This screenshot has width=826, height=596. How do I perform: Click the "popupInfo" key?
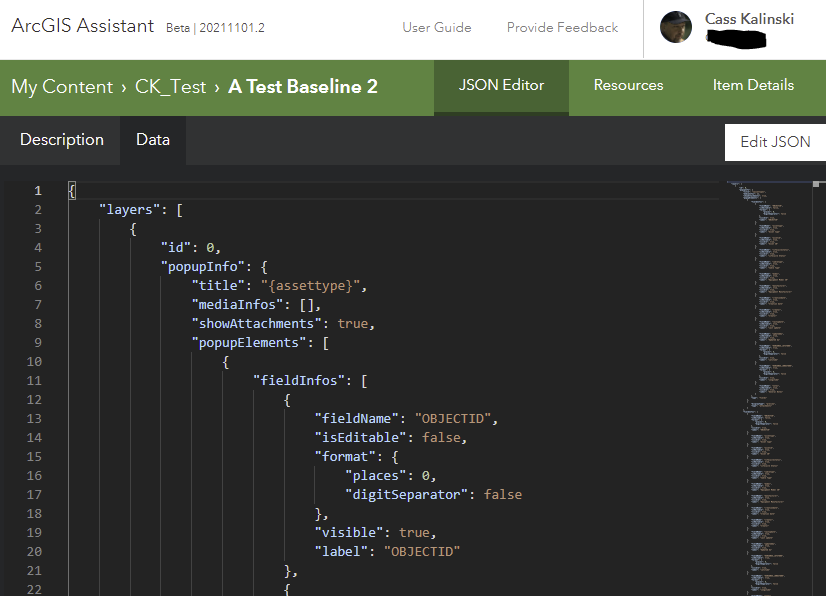(x=203, y=267)
